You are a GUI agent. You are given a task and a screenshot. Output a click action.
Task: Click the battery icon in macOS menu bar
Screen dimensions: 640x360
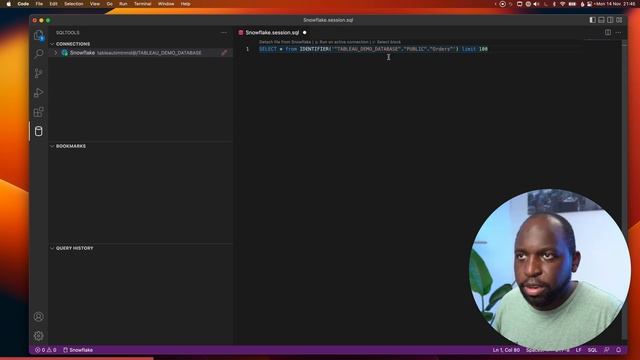click(x=572, y=4)
